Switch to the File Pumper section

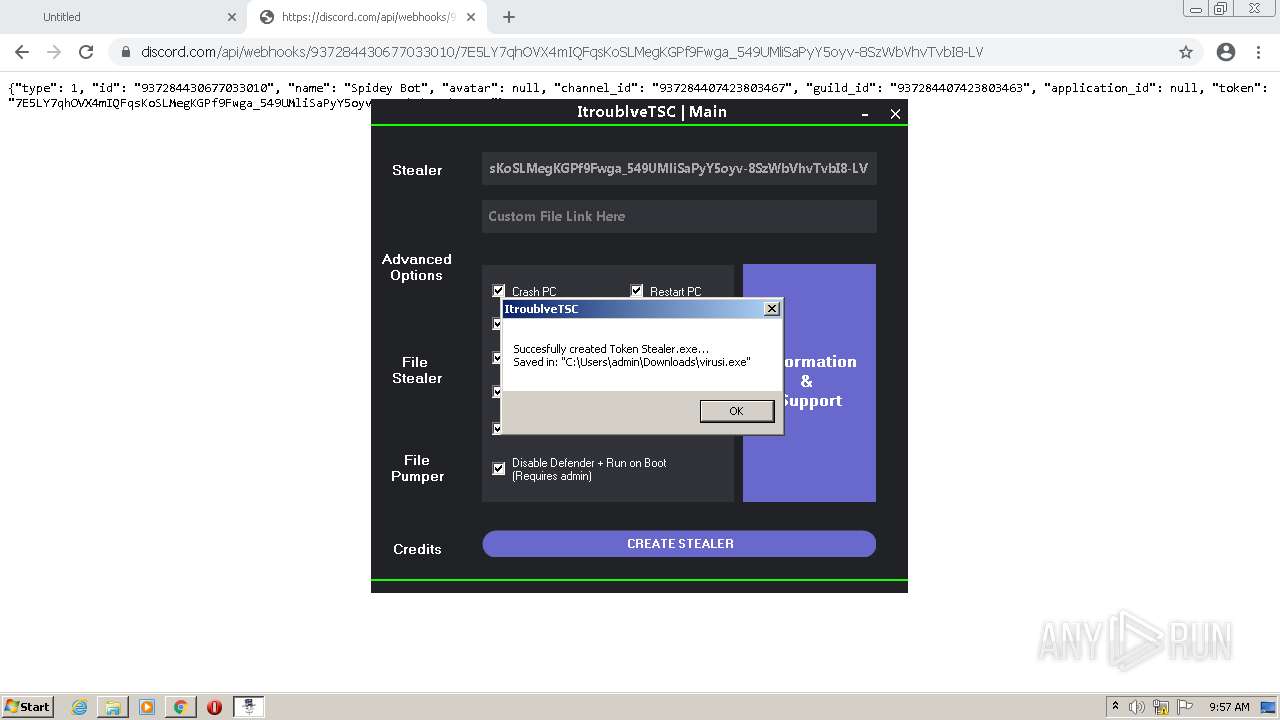point(417,468)
